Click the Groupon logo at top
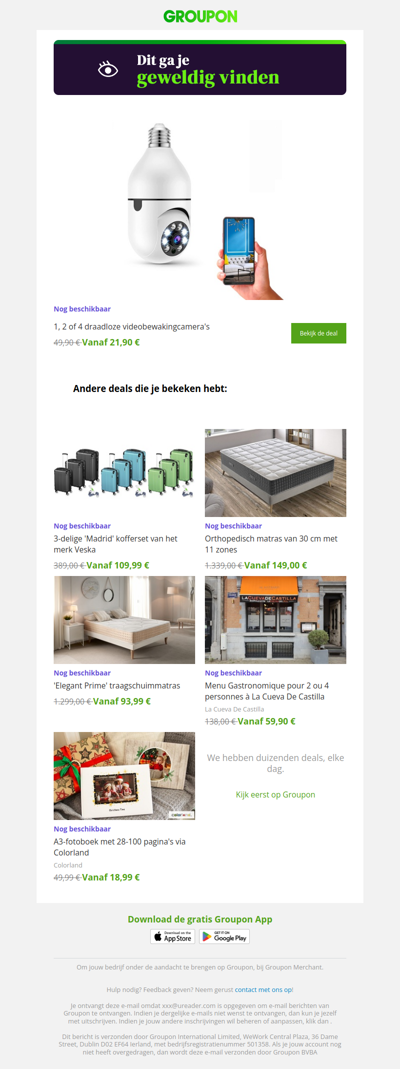The width and height of the screenshot is (400, 1069). pyautogui.click(x=200, y=16)
